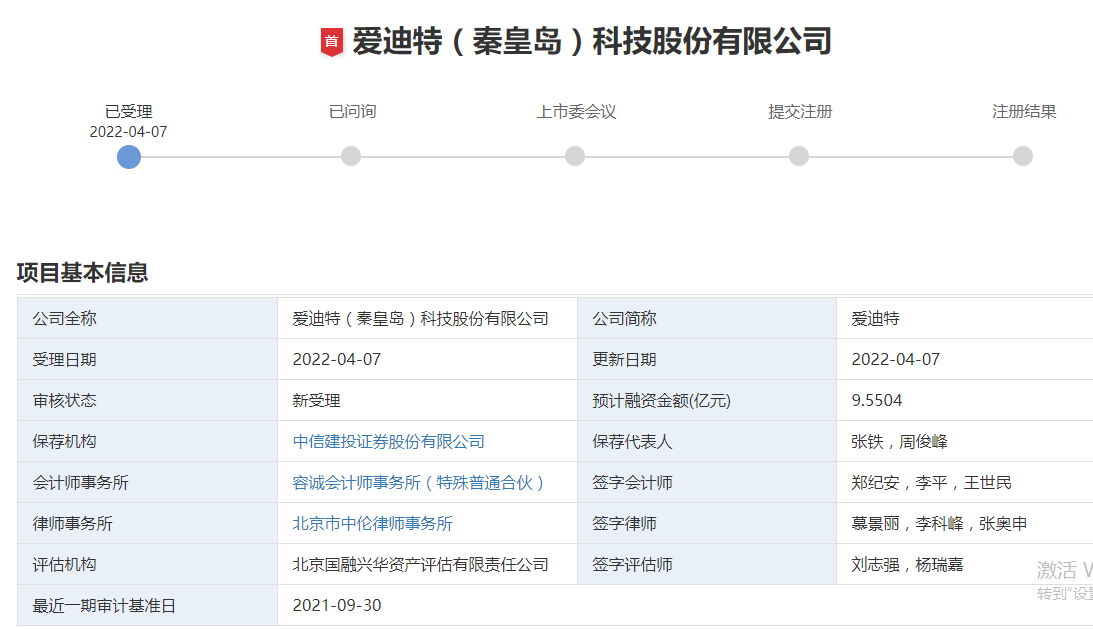The width and height of the screenshot is (1093, 629).
Task: Click the 提交注册 stage label
Action: [800, 112]
